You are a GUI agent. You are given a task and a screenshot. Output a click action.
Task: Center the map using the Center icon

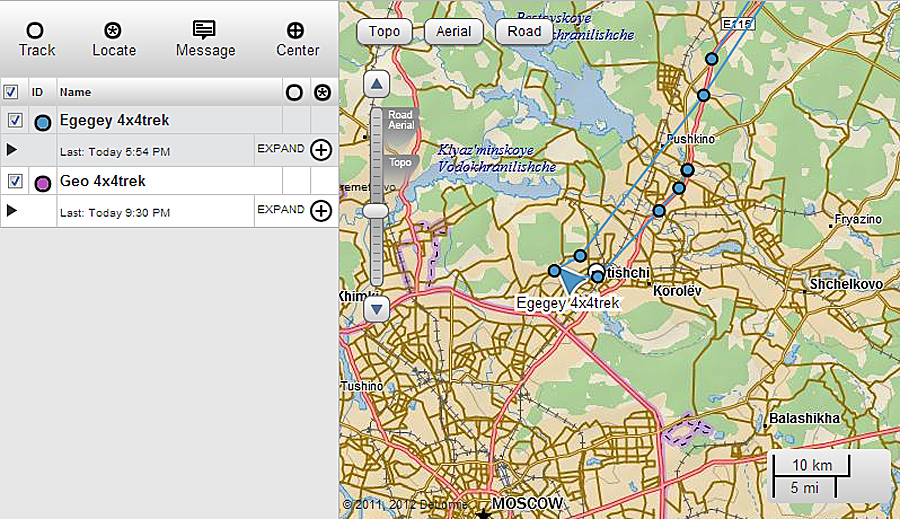click(x=297, y=31)
